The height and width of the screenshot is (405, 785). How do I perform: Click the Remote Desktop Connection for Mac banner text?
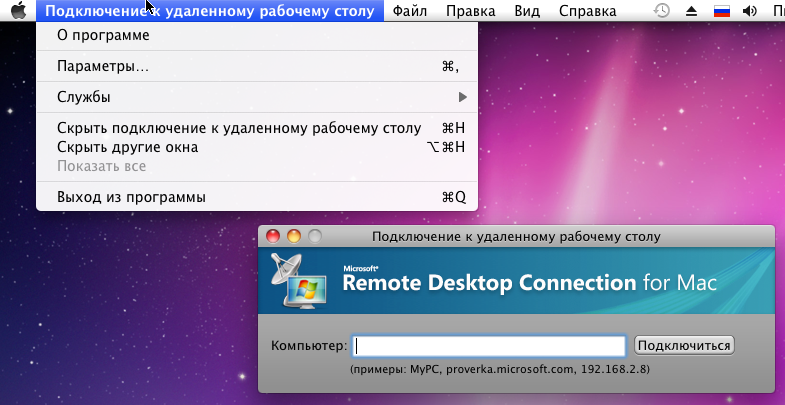click(x=530, y=283)
